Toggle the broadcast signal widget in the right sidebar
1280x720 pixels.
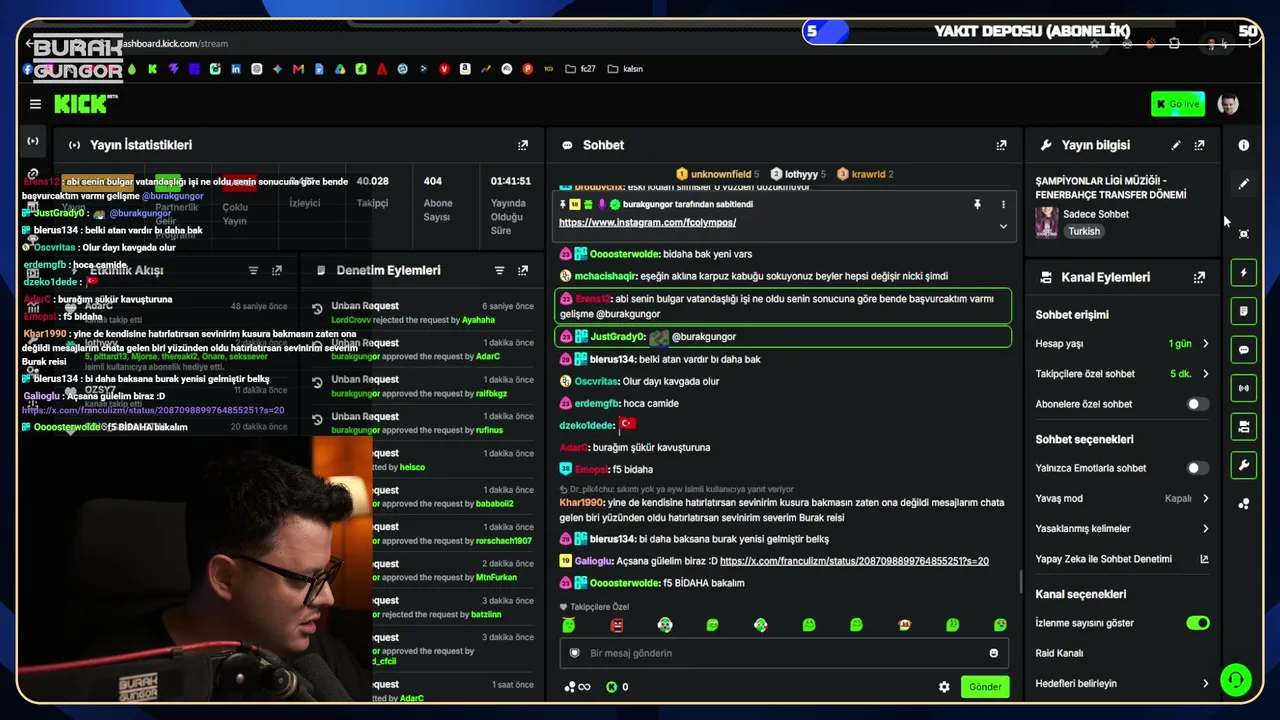pyautogui.click(x=1244, y=388)
